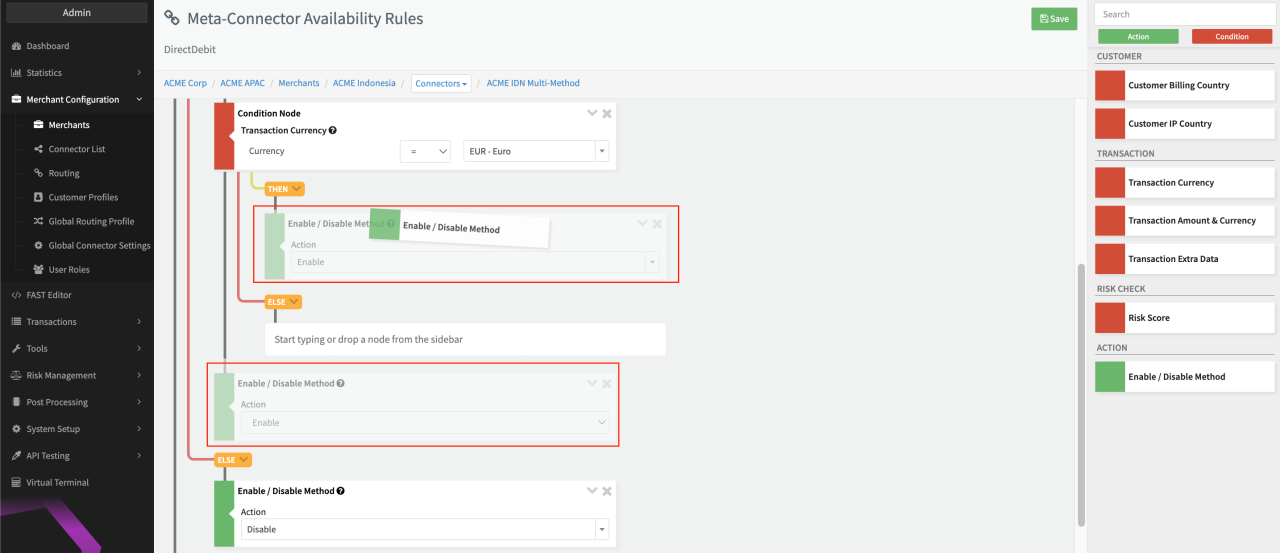1280x553 pixels.
Task: Collapse the Condition Node using its chevron icon
Action: tap(592, 114)
